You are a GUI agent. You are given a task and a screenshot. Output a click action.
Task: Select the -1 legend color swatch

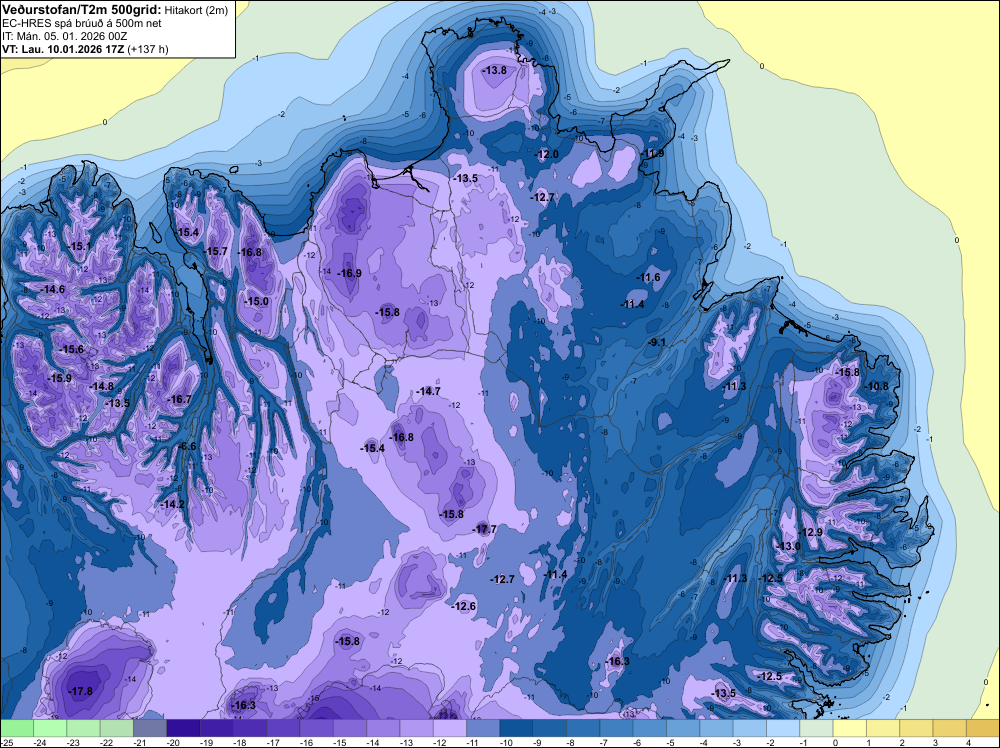tap(816, 728)
